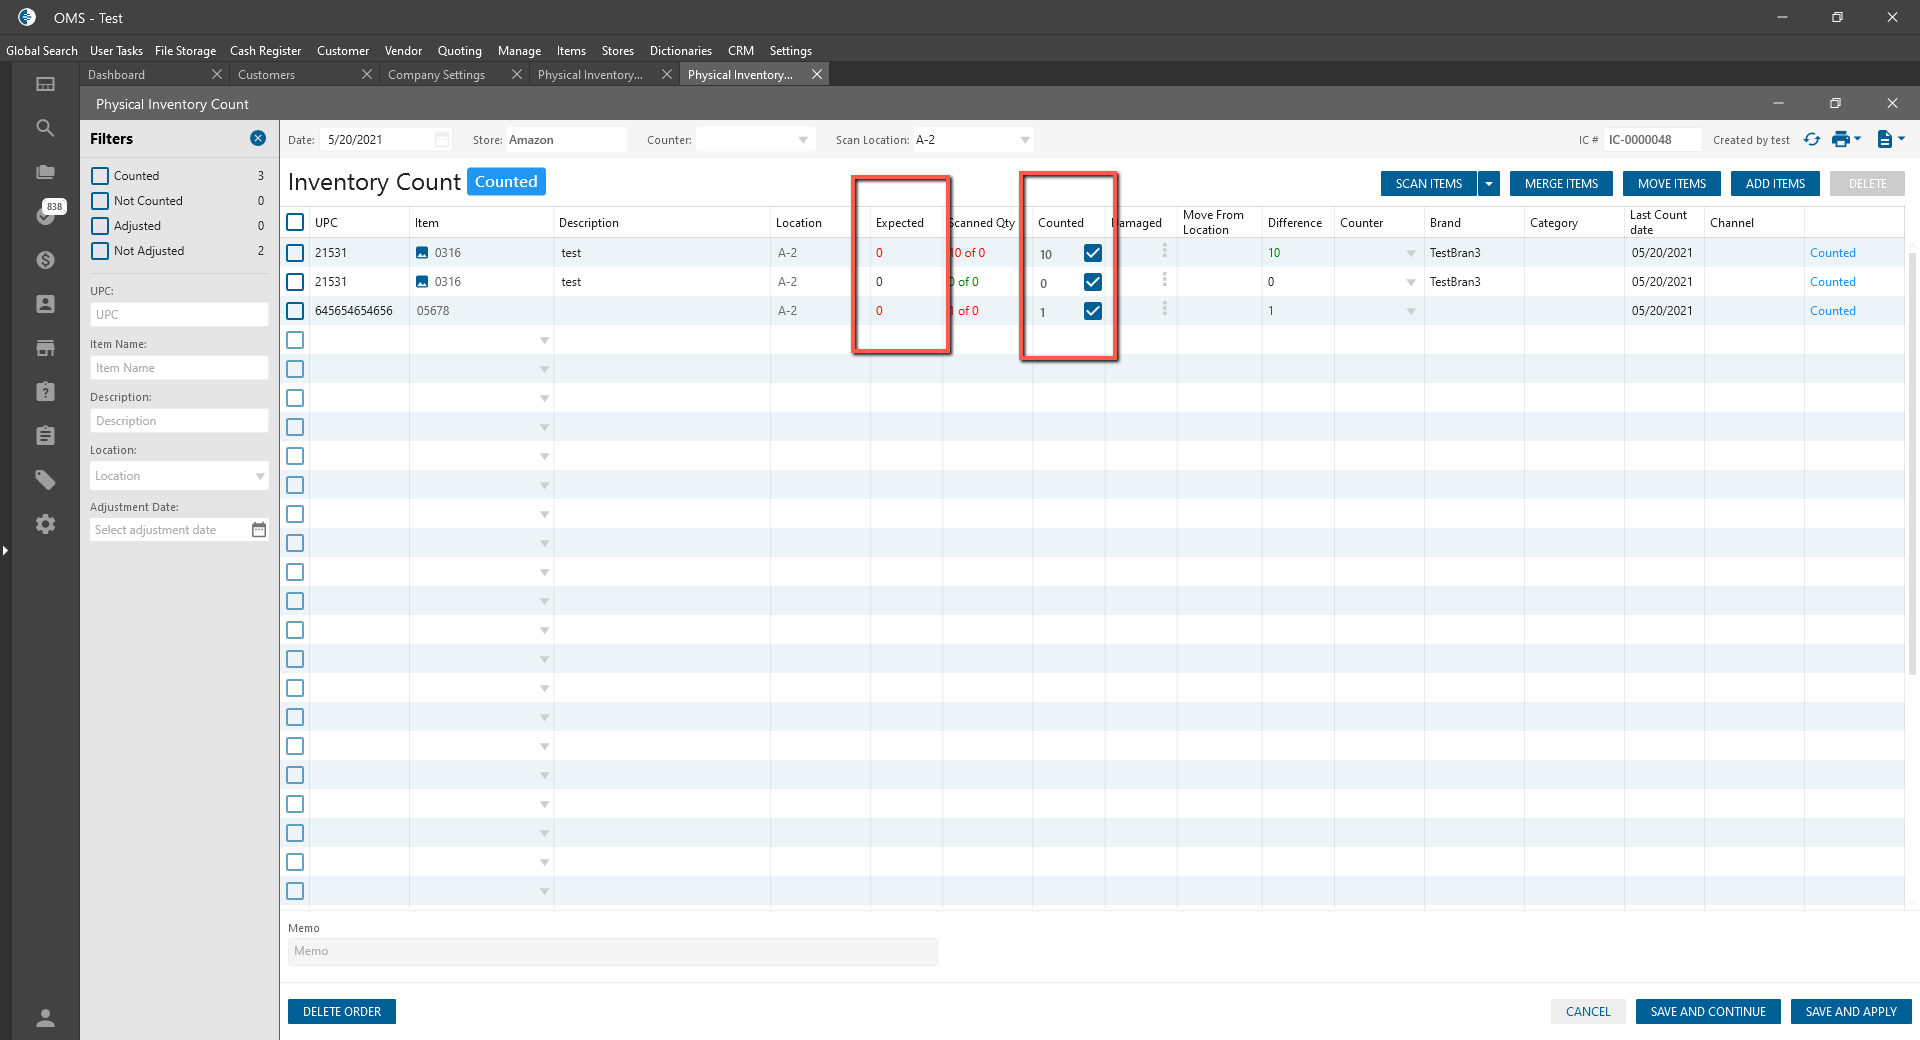Open the customer contact icon in sidebar
Viewport: 1920px width, 1040px height.
pos(45,304)
